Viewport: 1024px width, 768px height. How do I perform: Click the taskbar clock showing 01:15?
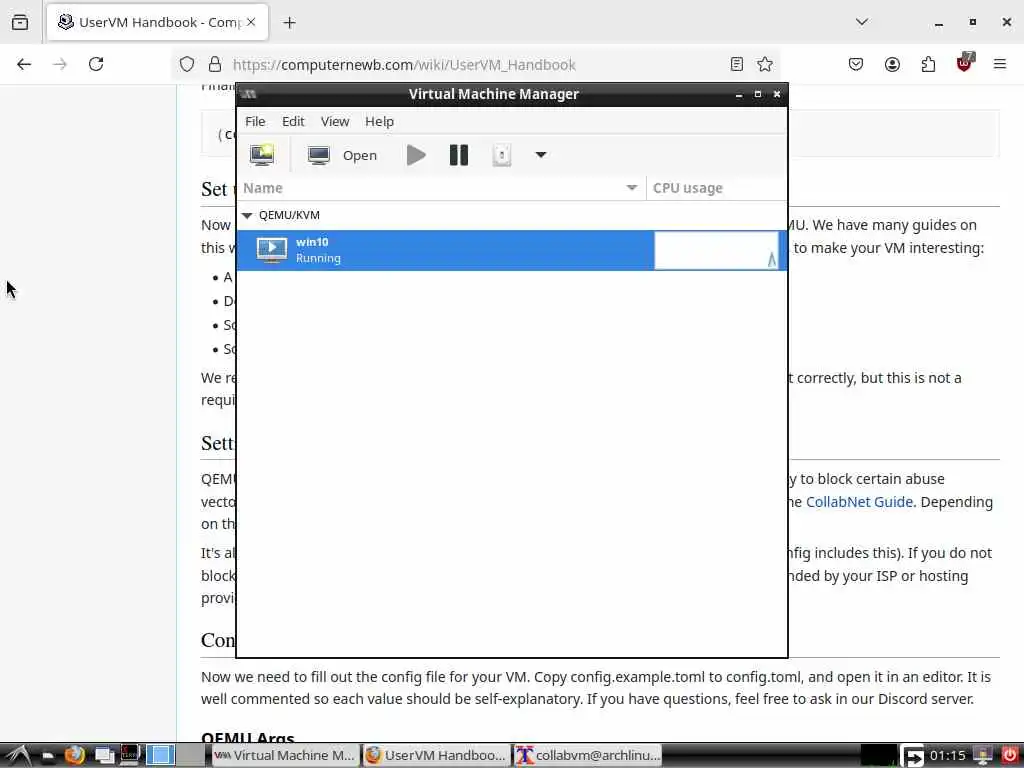click(947, 755)
